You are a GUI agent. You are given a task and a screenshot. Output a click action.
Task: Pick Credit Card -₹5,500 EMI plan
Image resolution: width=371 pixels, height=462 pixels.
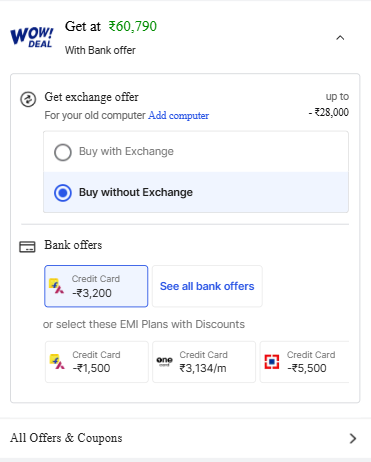tap(304, 362)
